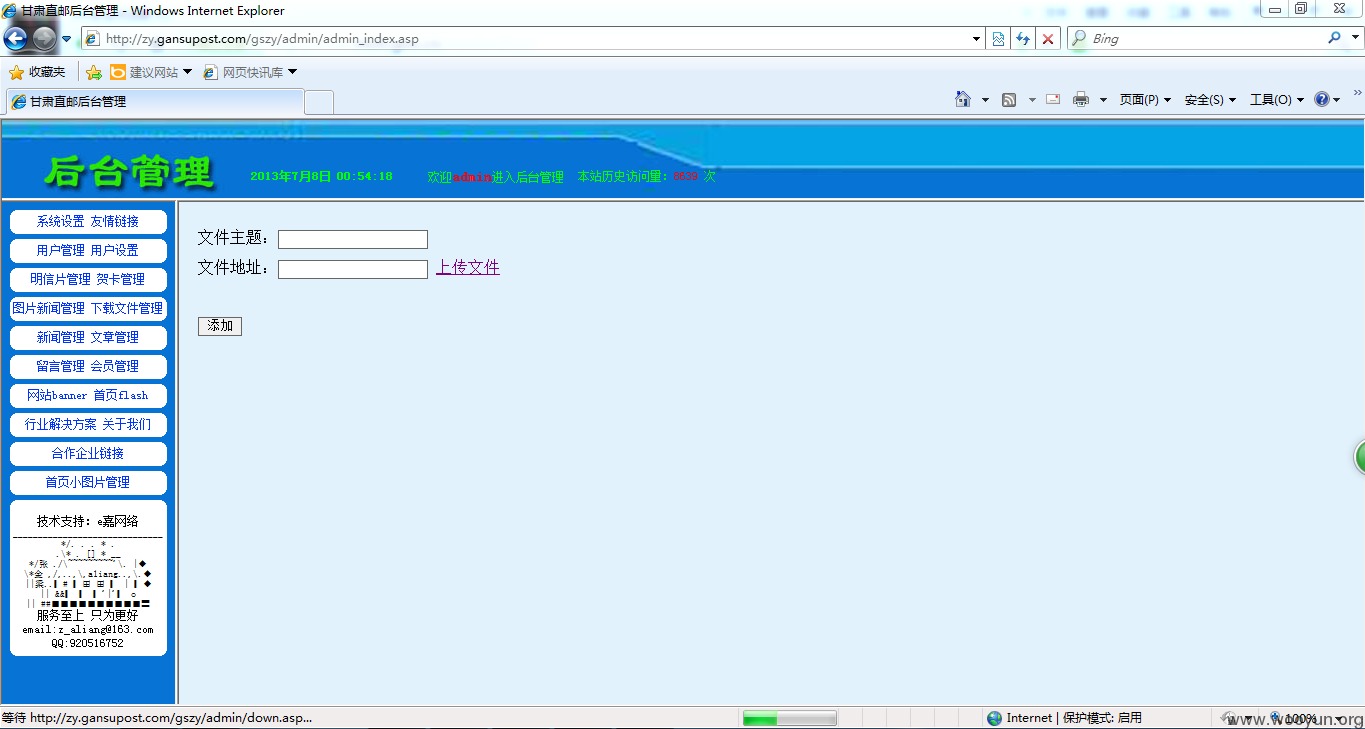
Task: Click the 上传文件 upload link
Action: click(x=468, y=268)
